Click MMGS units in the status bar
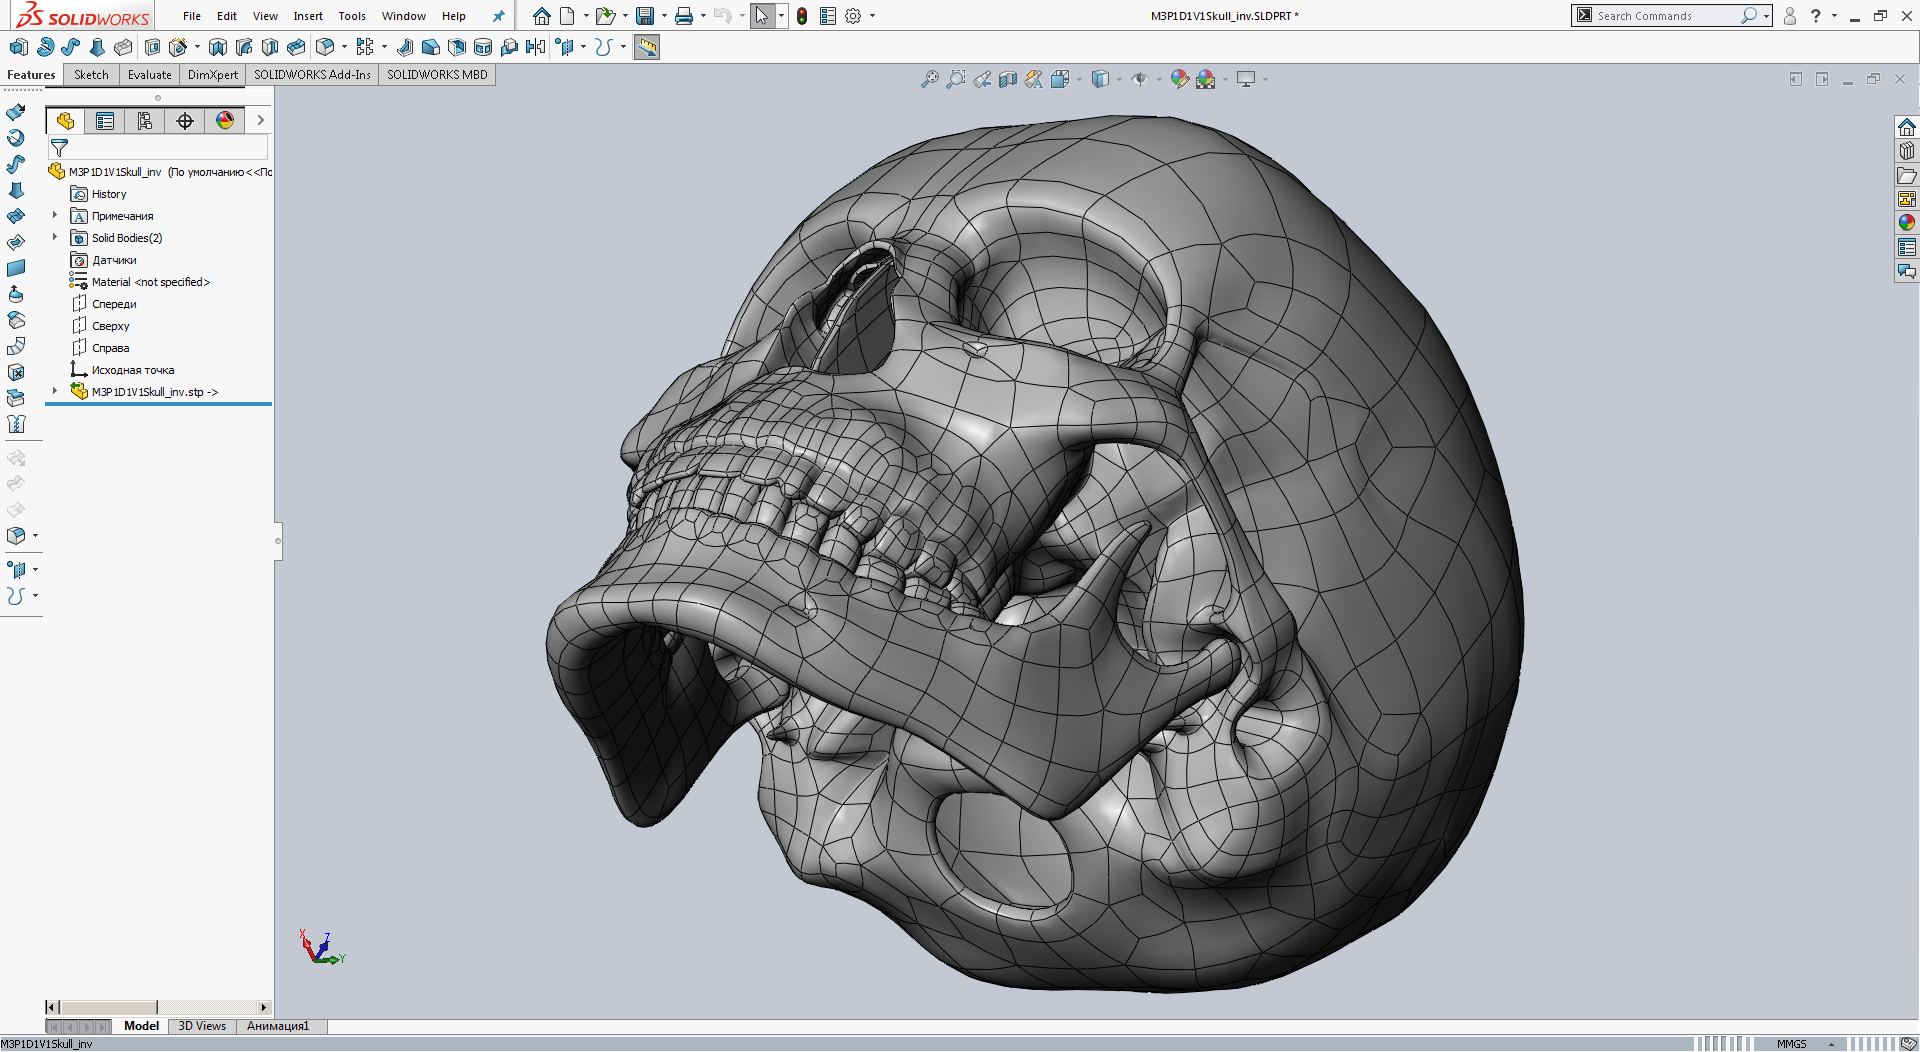This screenshot has width=1920, height=1052. (x=1793, y=1043)
